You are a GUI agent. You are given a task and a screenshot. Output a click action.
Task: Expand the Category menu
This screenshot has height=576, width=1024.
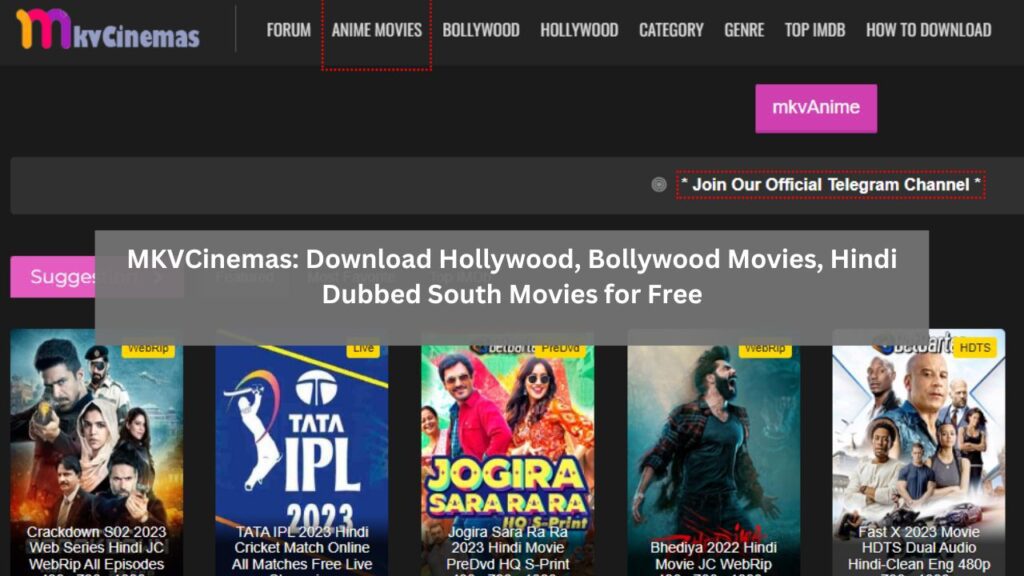(671, 30)
